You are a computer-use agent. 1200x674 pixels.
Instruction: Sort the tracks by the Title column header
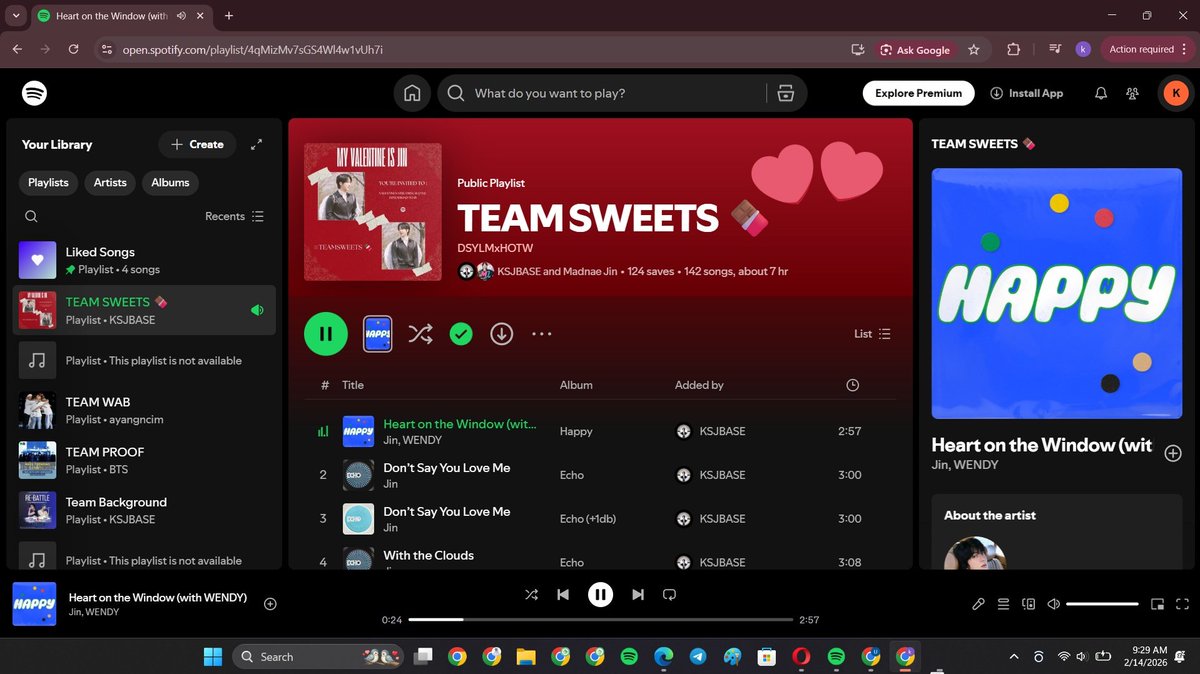coord(353,385)
